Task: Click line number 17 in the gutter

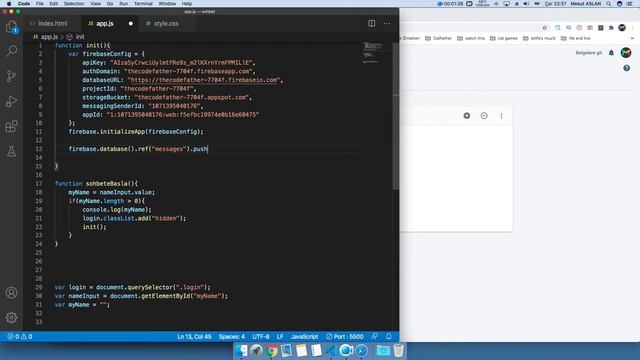Action: point(39,183)
